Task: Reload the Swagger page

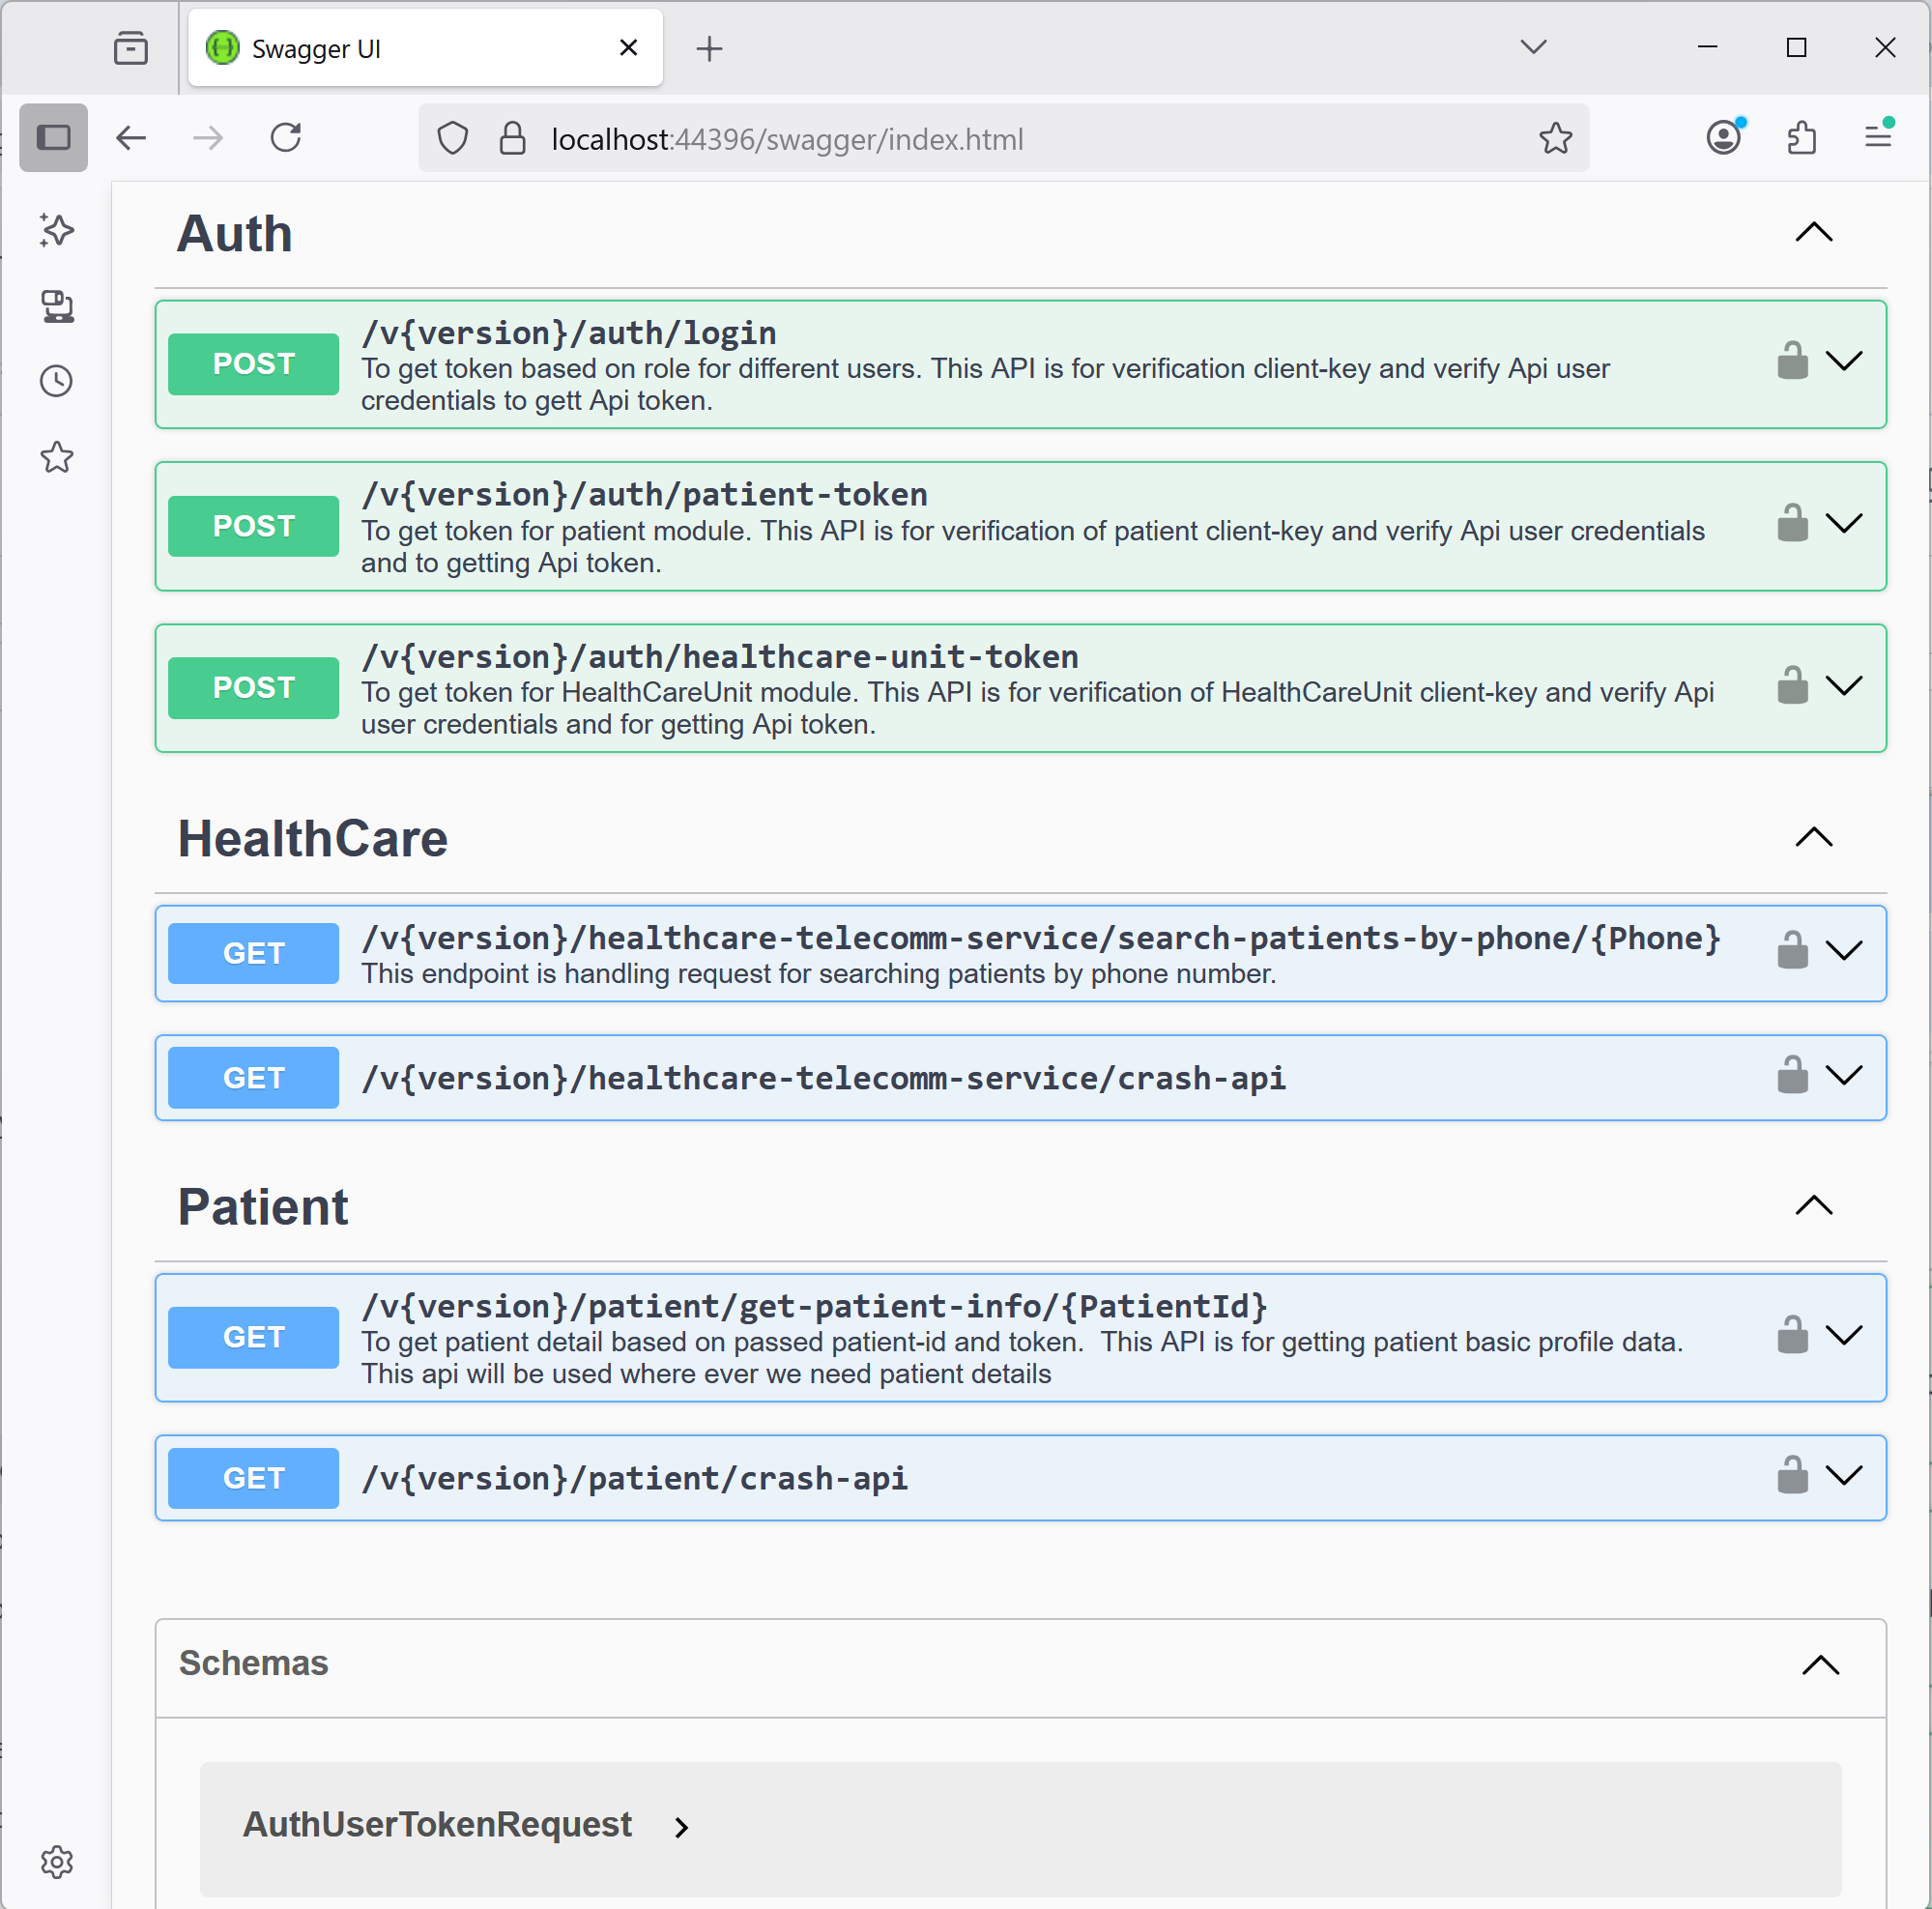Action: [286, 138]
